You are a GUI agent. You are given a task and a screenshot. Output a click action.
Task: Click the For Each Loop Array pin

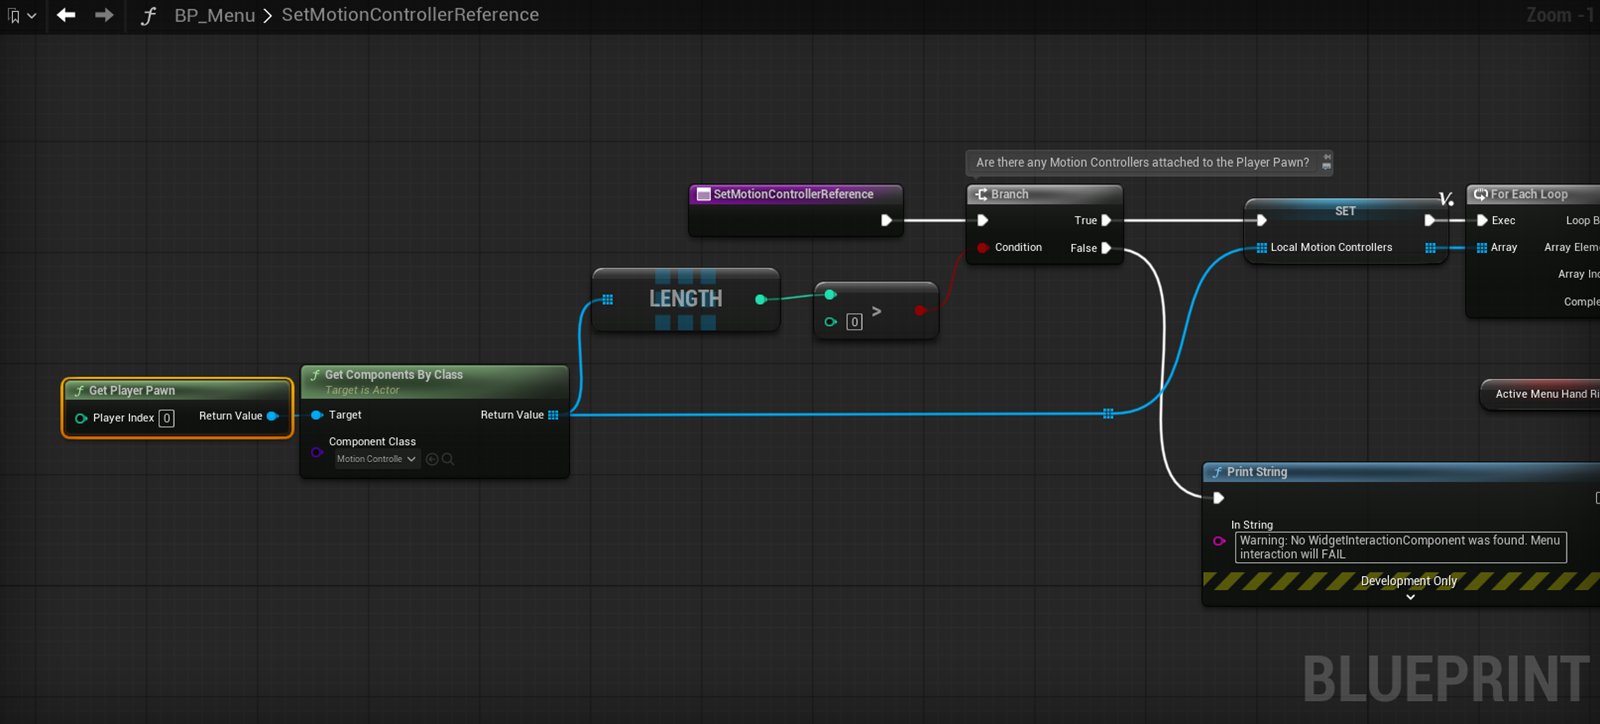point(1482,247)
